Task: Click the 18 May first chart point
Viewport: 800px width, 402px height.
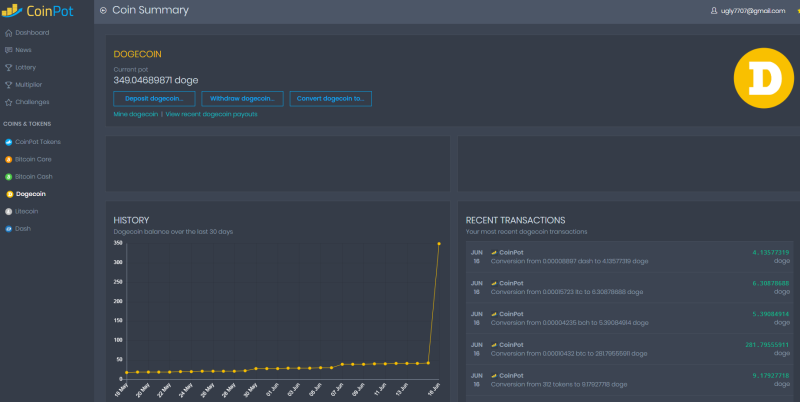Action: pyautogui.click(x=127, y=372)
